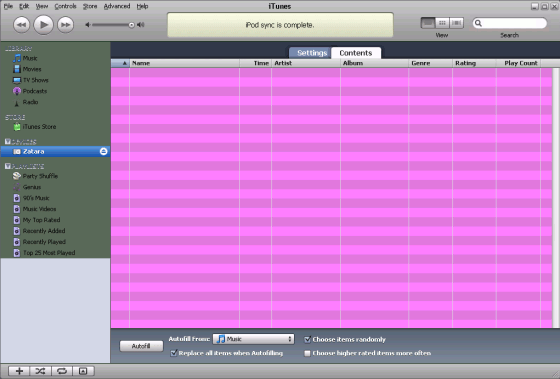
Task: Sort by the Genre column header
Action: [x=430, y=63]
